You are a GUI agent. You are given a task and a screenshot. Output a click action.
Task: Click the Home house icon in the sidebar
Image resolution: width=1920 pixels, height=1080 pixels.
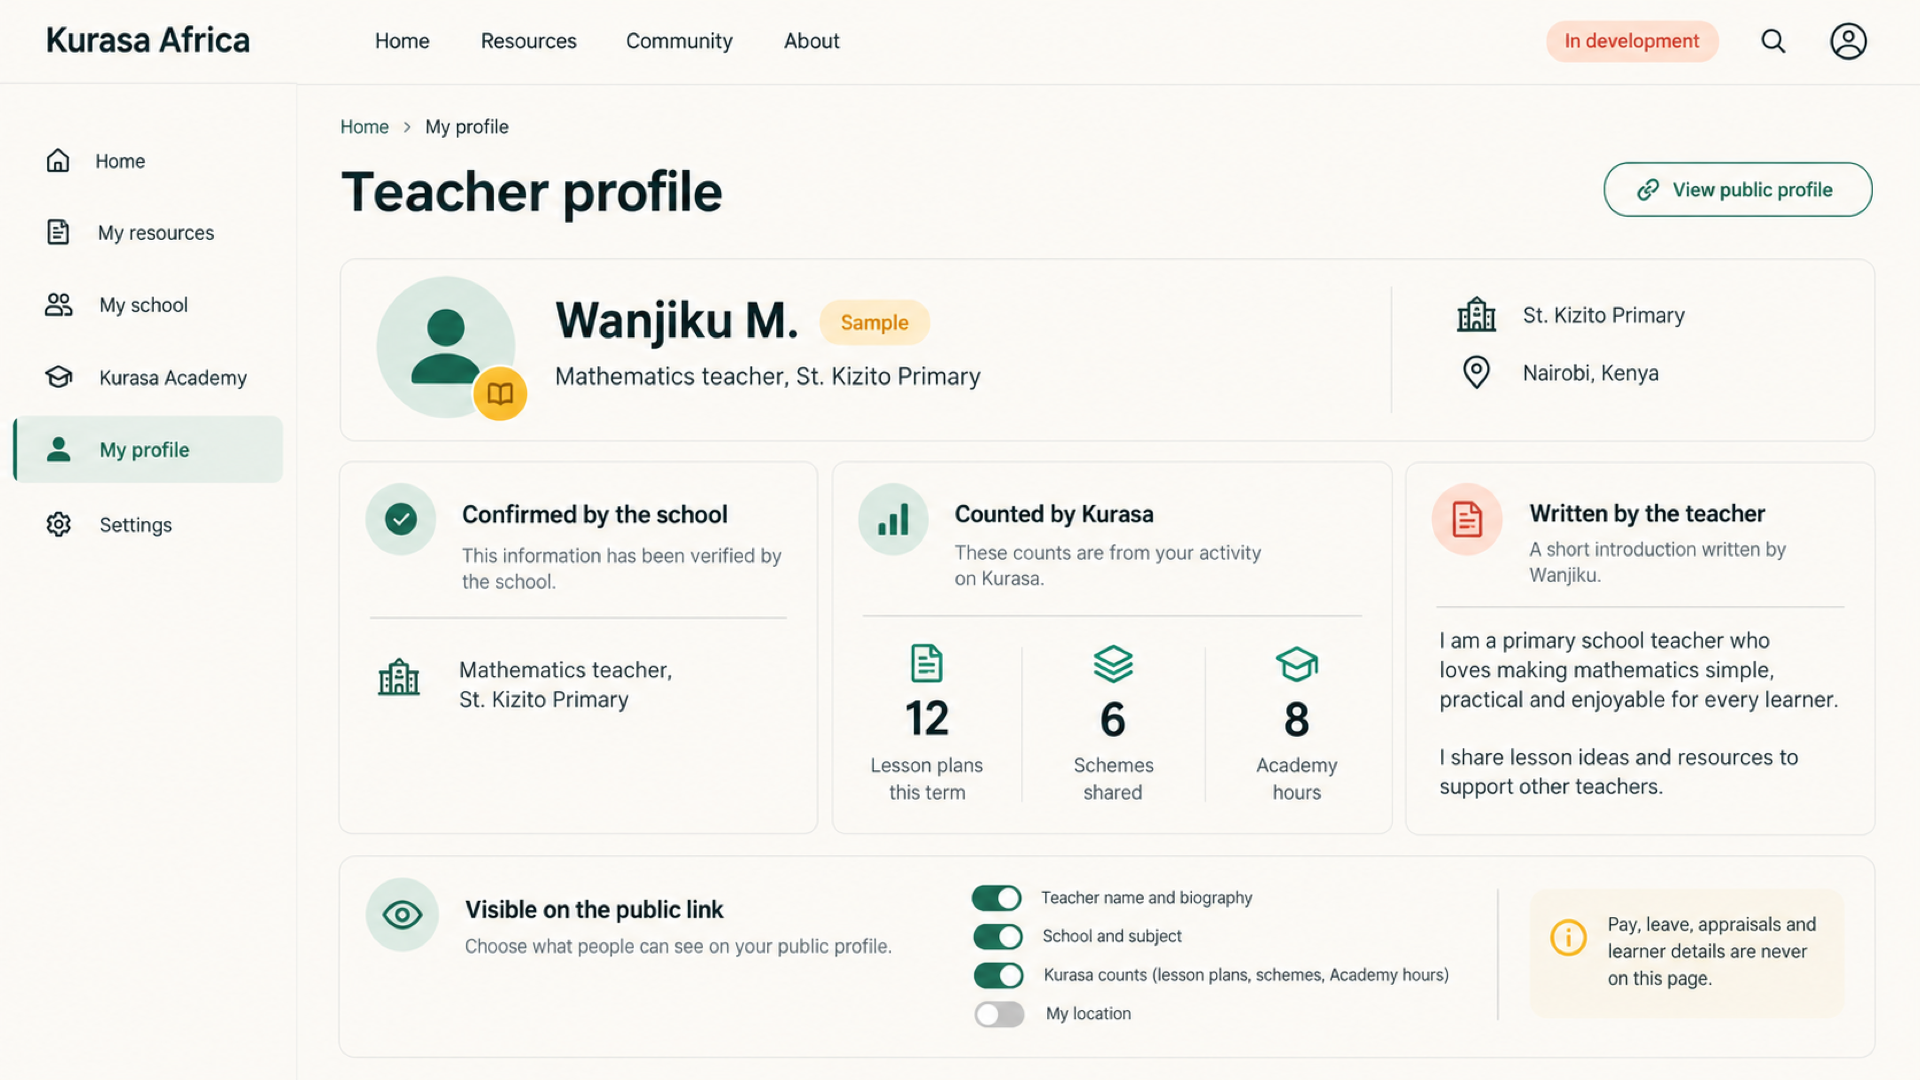pyautogui.click(x=58, y=160)
